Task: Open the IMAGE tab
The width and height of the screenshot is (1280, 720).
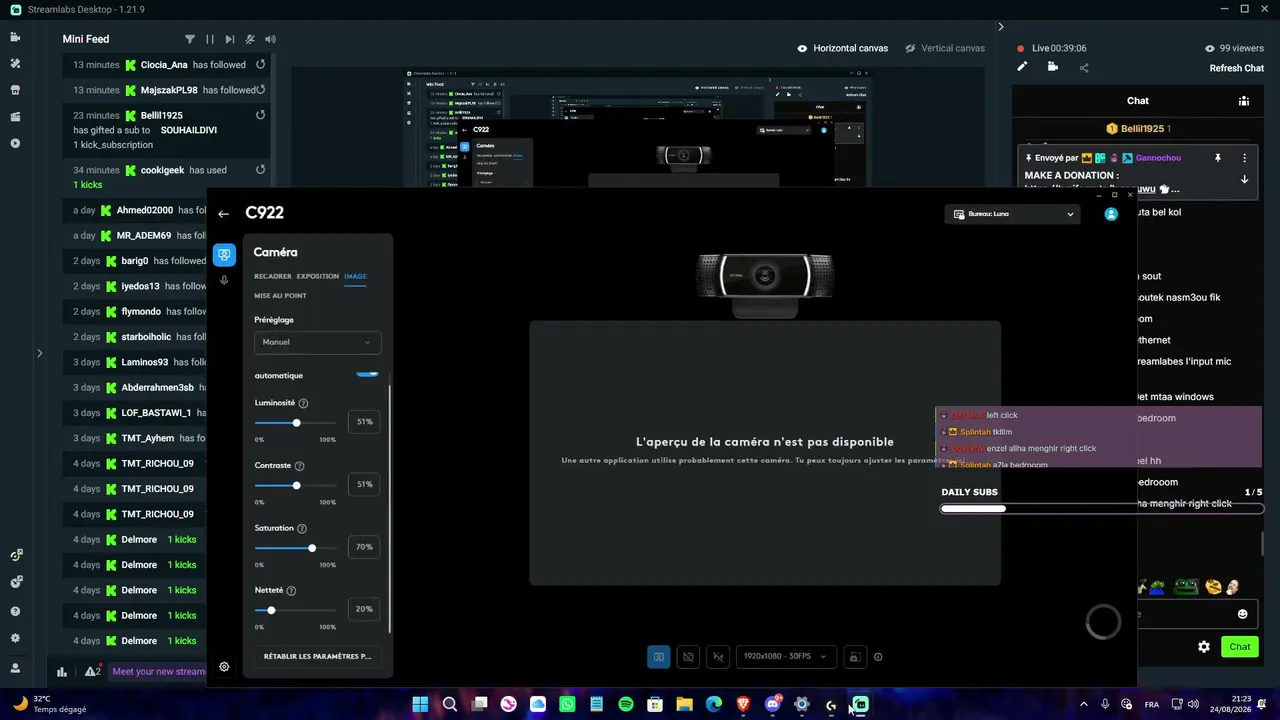Action: pyautogui.click(x=355, y=276)
